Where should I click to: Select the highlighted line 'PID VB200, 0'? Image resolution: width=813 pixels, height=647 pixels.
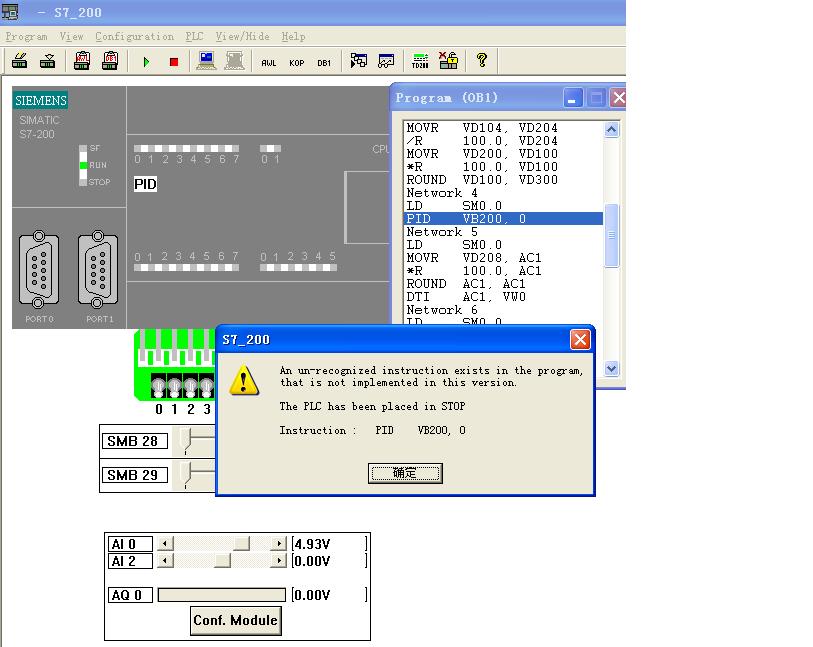[503, 219]
